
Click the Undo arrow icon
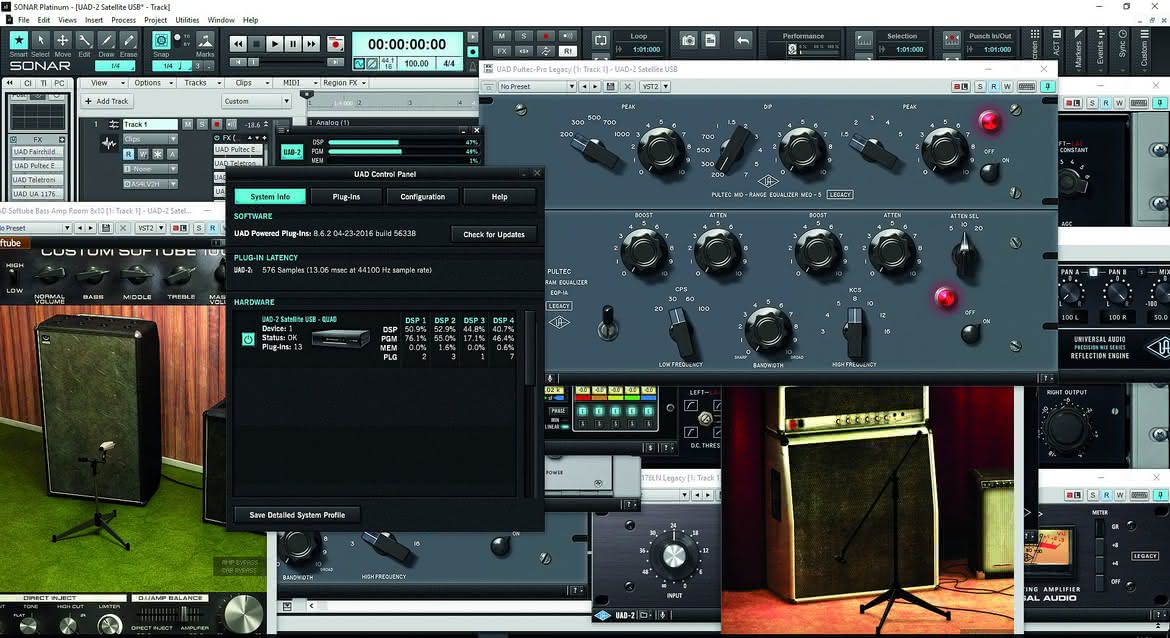742,40
